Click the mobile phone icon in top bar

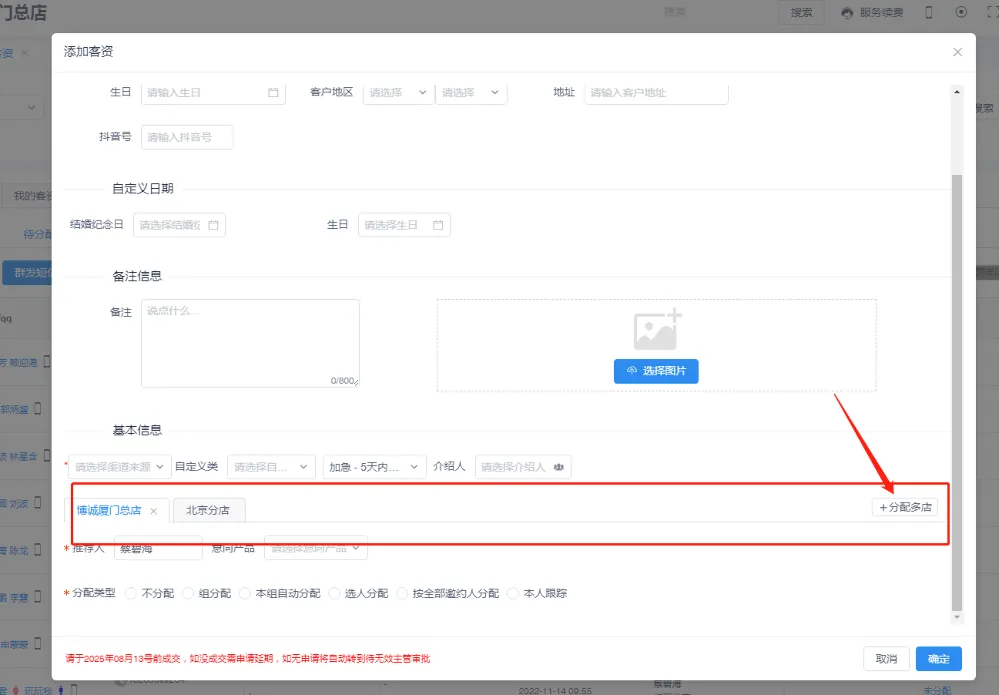click(x=929, y=12)
